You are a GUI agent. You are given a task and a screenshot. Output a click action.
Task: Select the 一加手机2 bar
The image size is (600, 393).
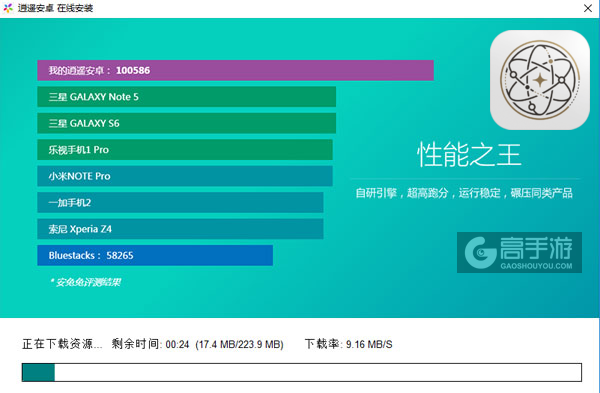pyautogui.click(x=180, y=202)
